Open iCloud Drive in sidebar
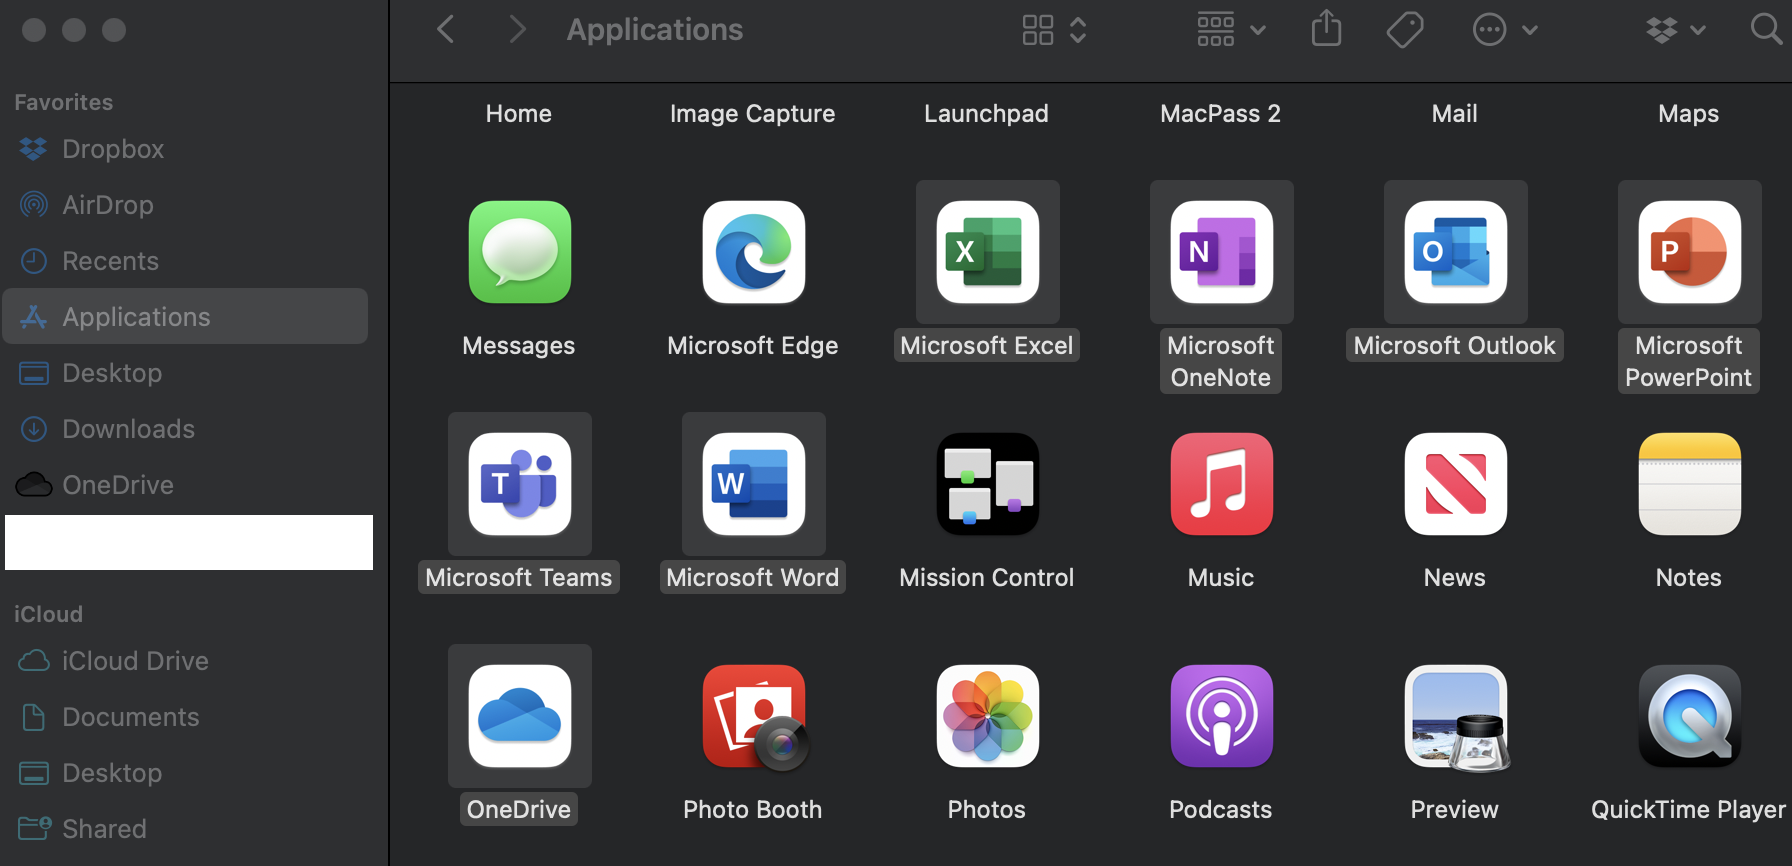 [x=135, y=661]
